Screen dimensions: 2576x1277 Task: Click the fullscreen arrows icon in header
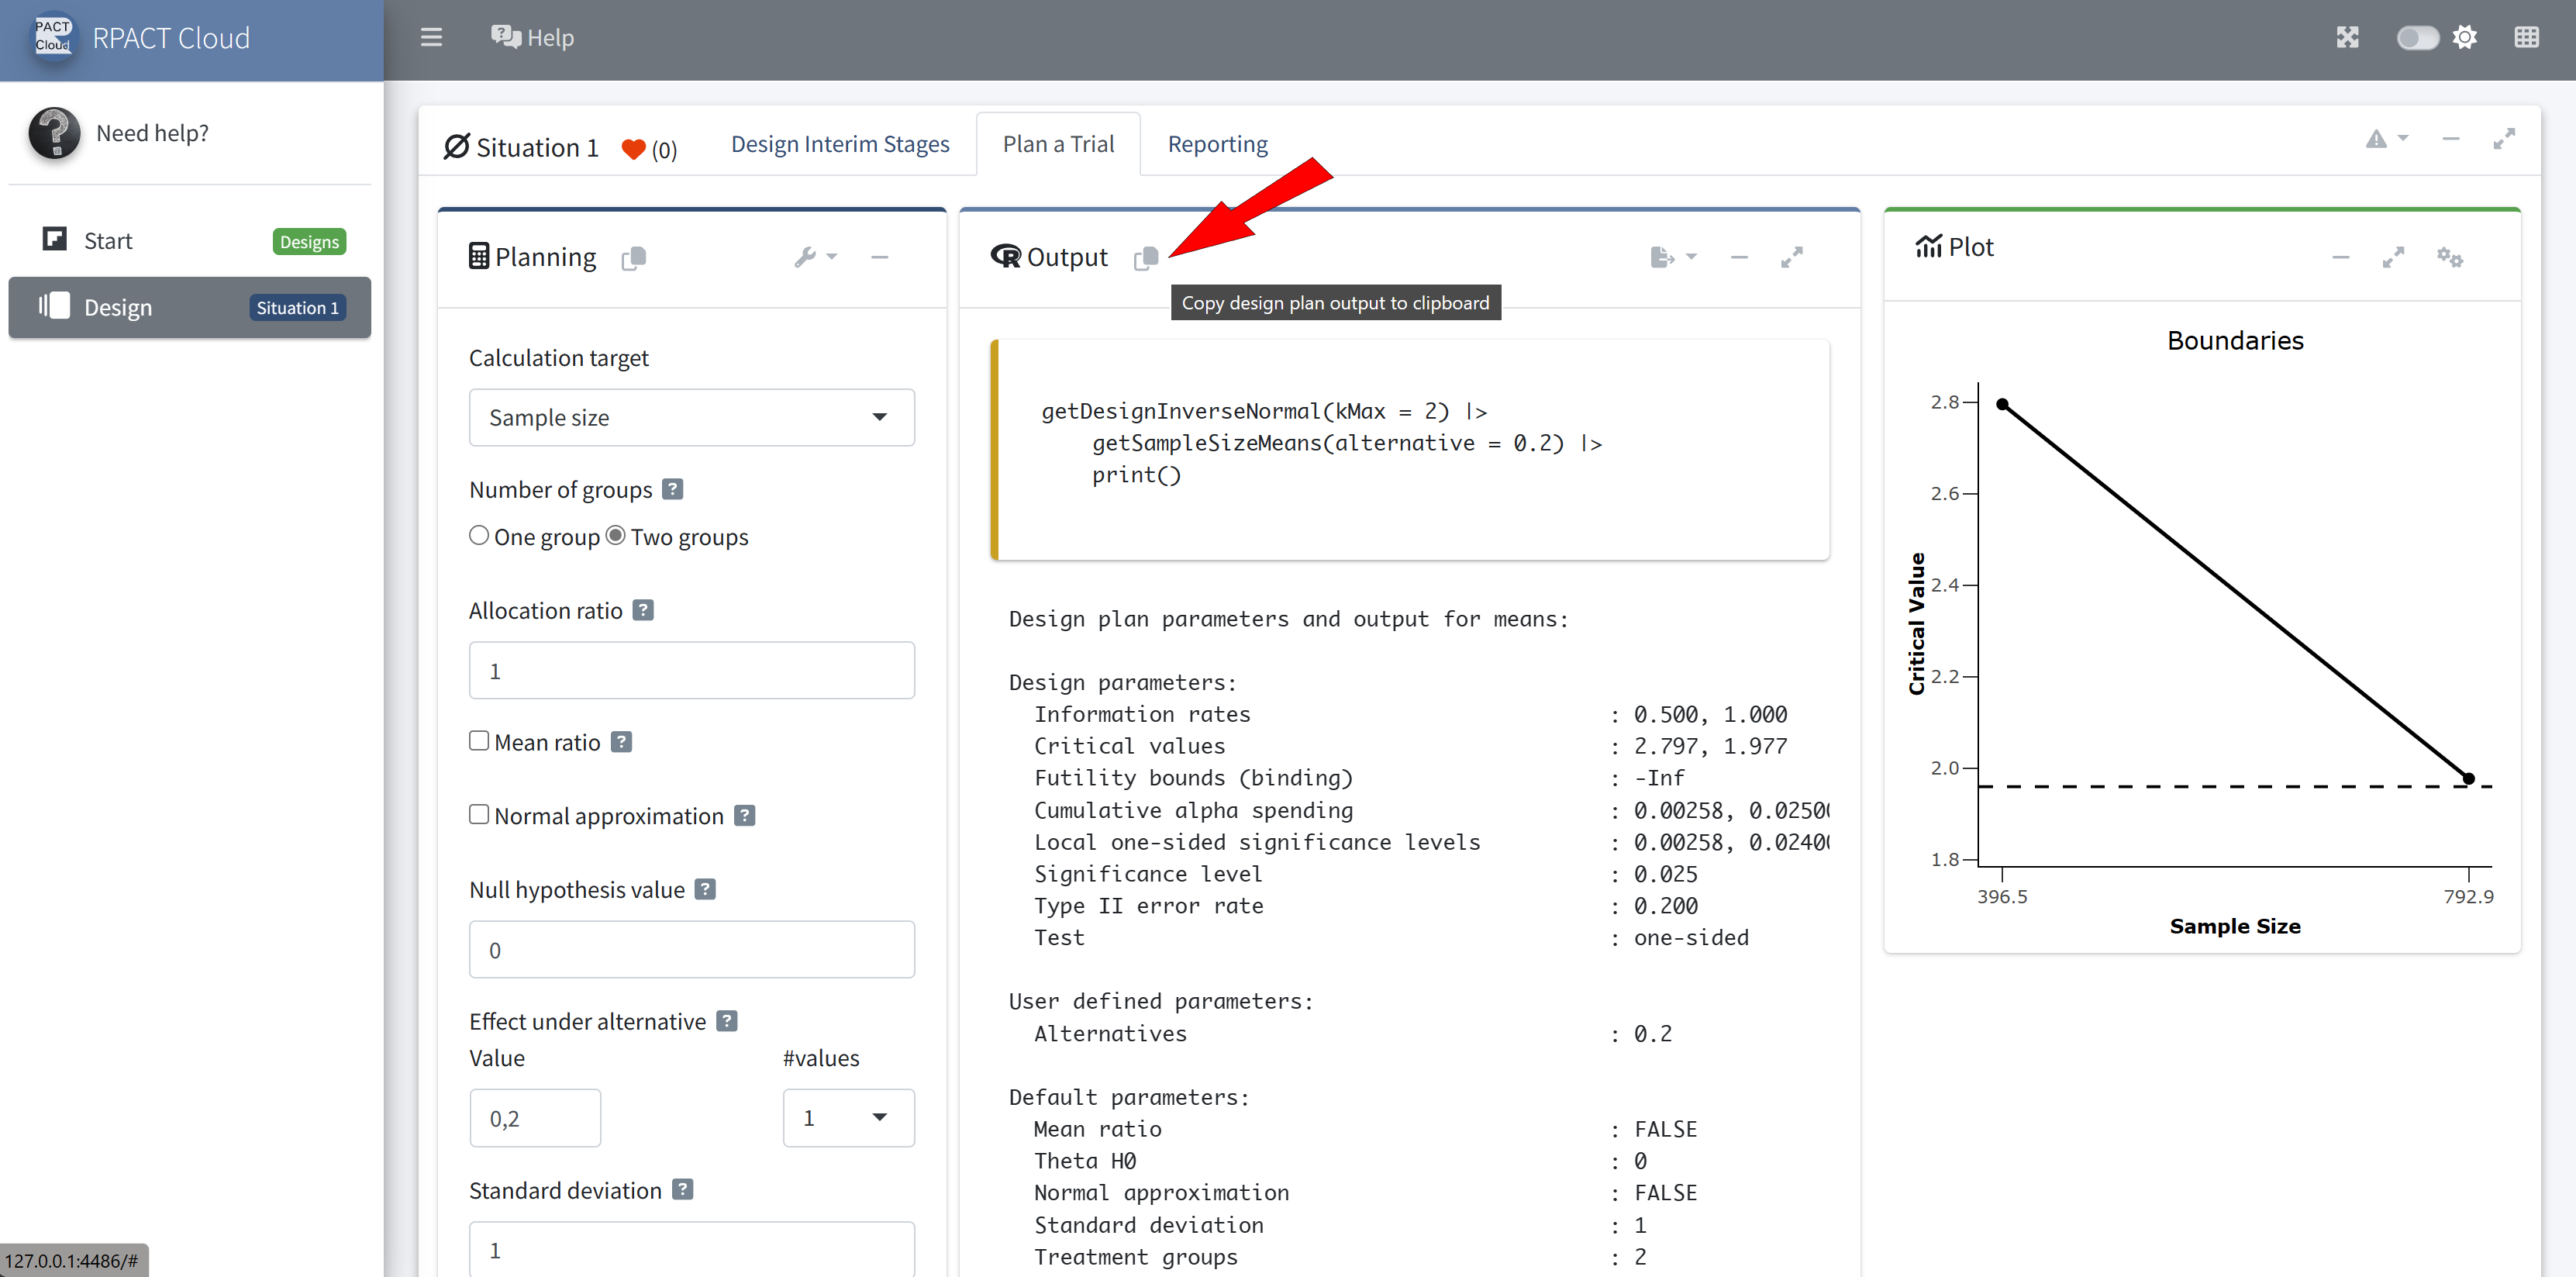click(2347, 38)
